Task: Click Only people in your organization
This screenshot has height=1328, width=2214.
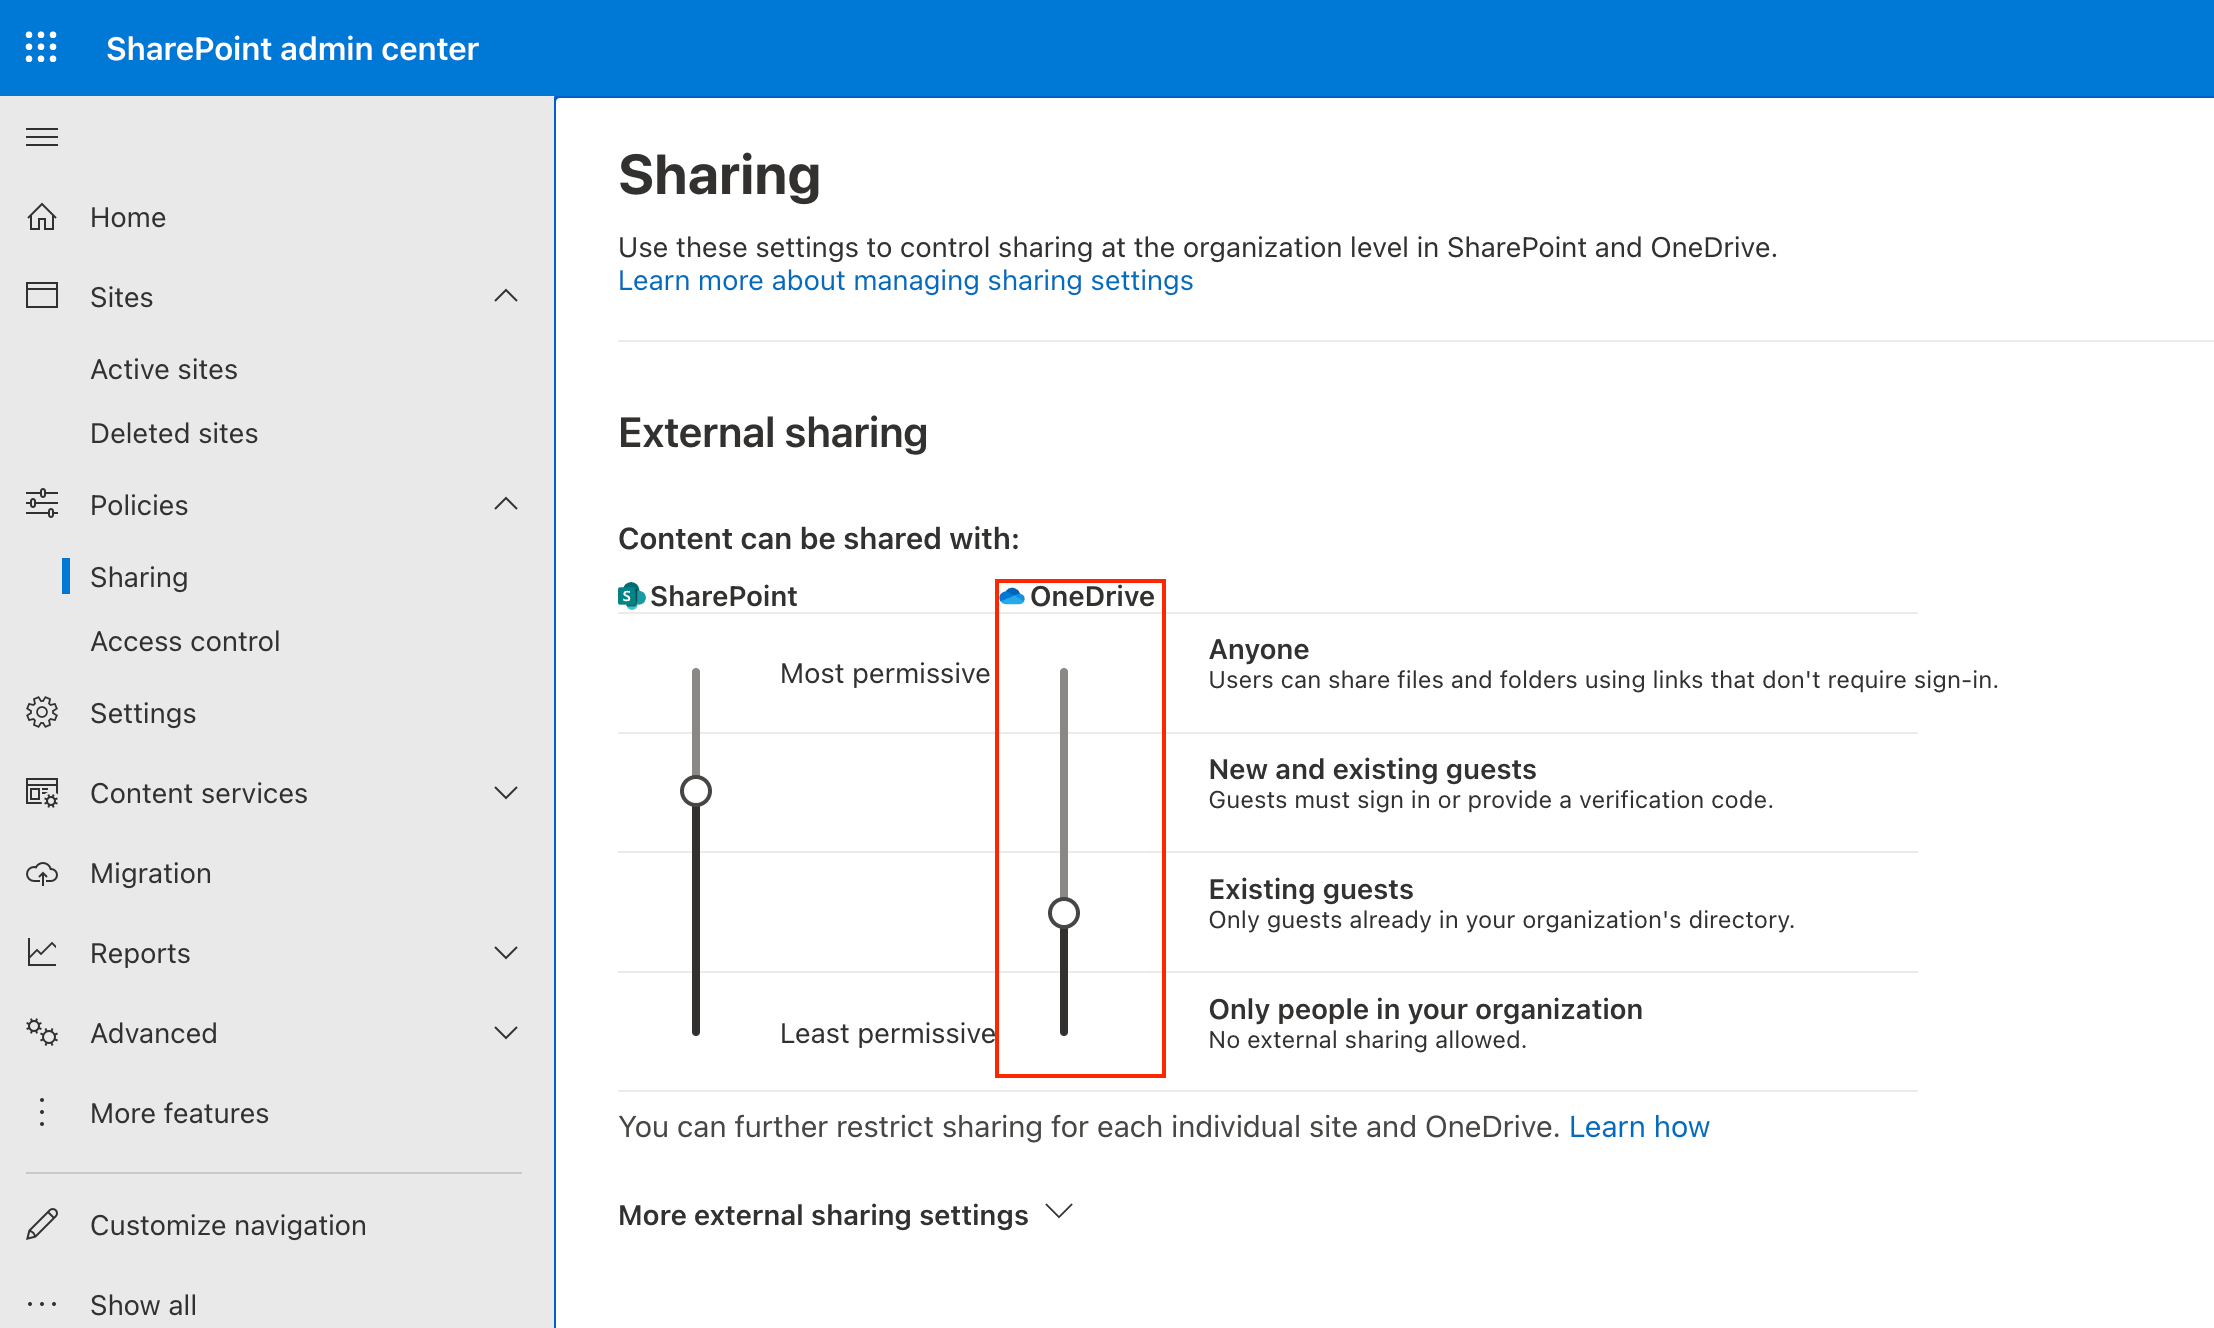Action: [x=1425, y=1009]
